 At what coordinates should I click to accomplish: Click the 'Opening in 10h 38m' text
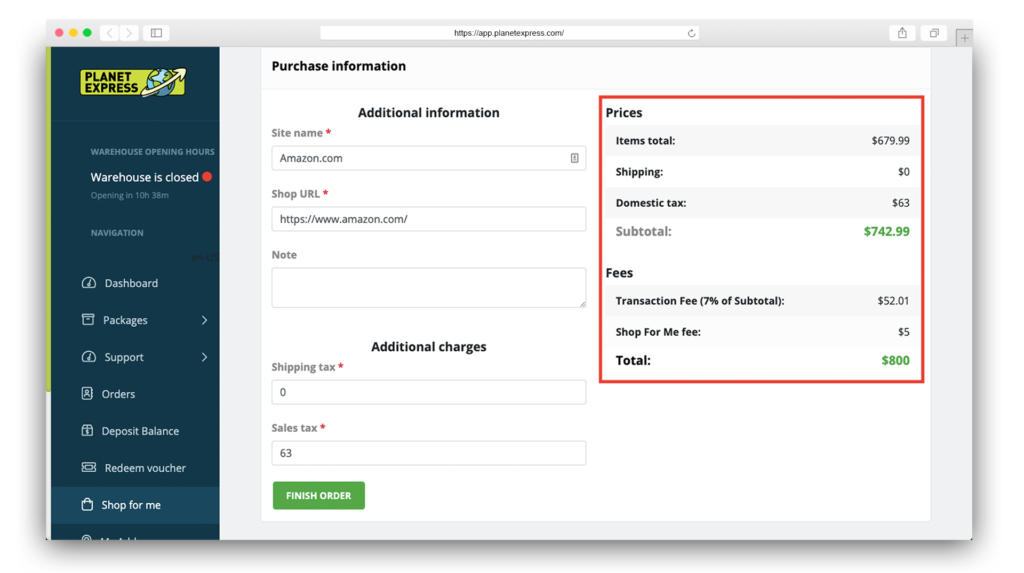129,195
